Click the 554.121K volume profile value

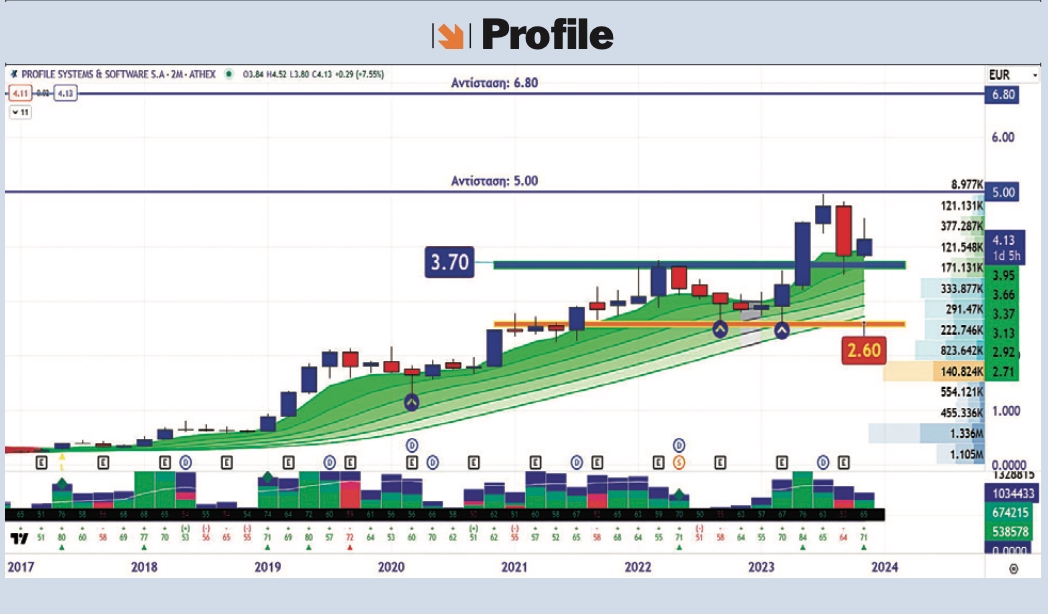962,392
